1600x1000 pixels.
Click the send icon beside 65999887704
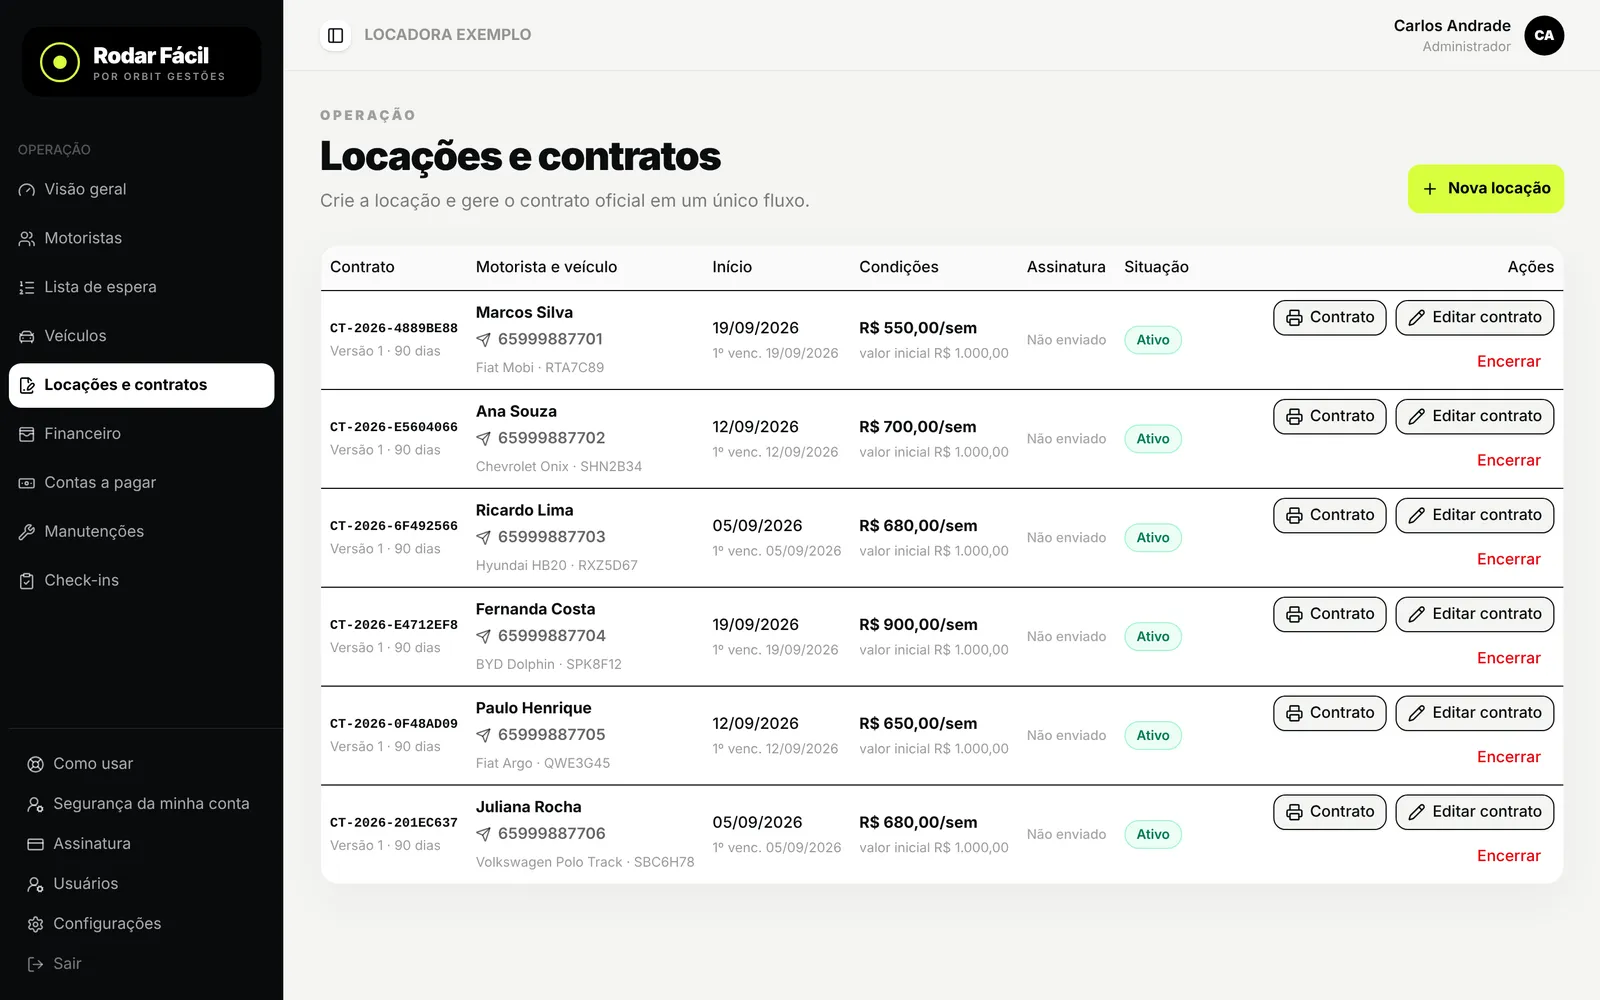click(484, 637)
